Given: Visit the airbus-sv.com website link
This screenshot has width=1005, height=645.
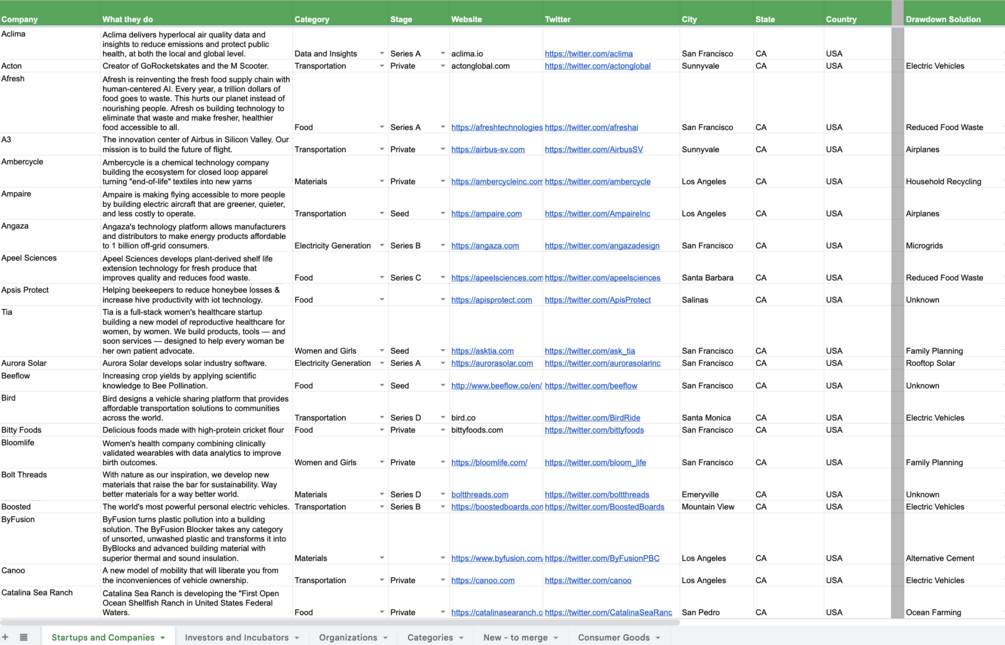Looking at the screenshot, I should point(488,149).
